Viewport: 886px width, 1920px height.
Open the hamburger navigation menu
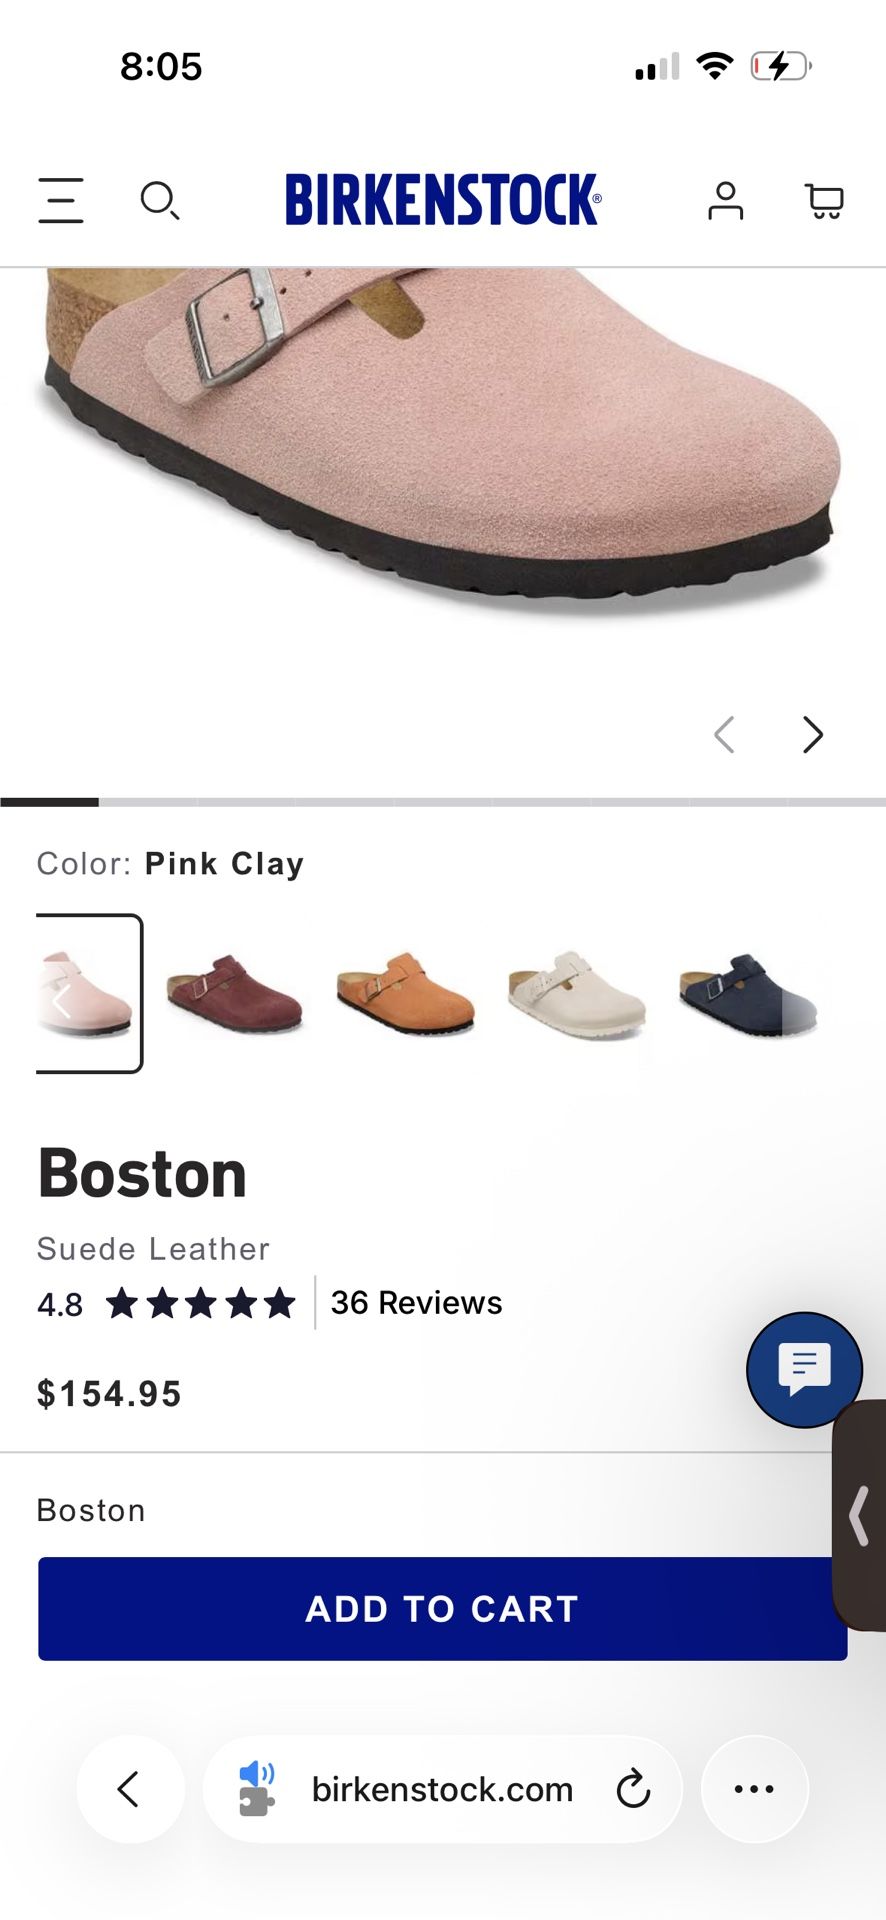tap(61, 200)
